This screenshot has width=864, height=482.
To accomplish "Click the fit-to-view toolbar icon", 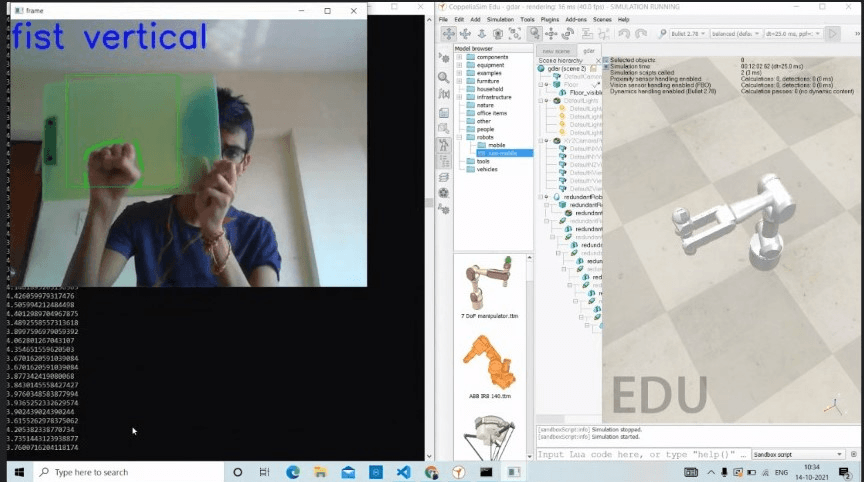I will [515, 34].
